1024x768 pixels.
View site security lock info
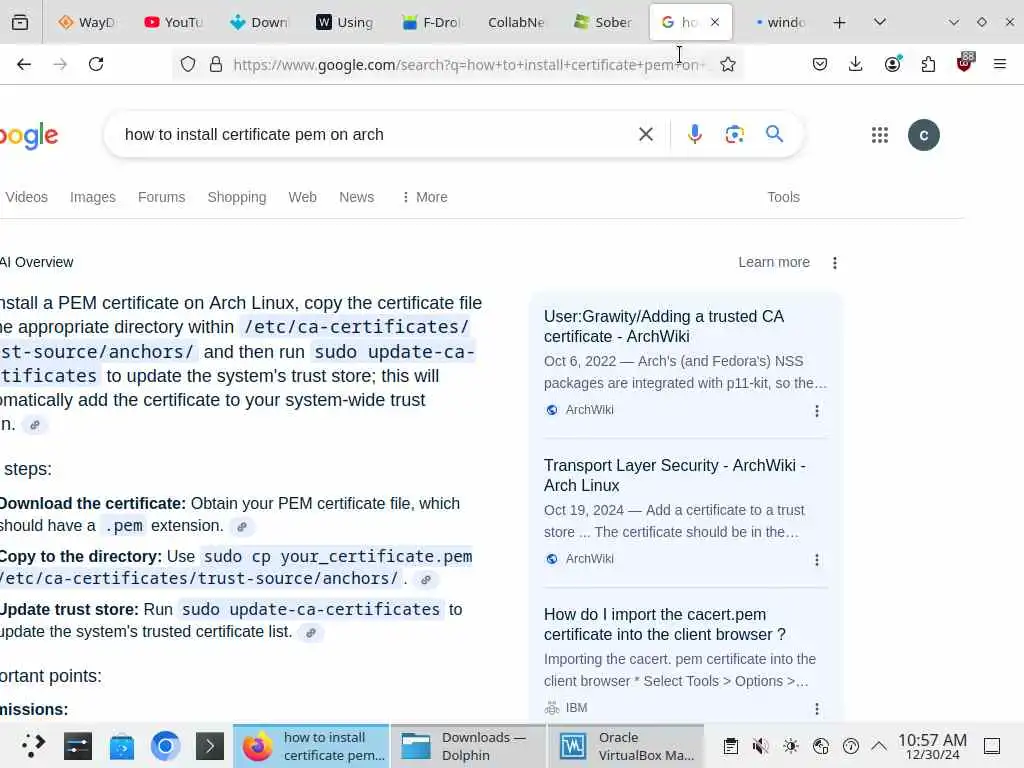(216, 64)
